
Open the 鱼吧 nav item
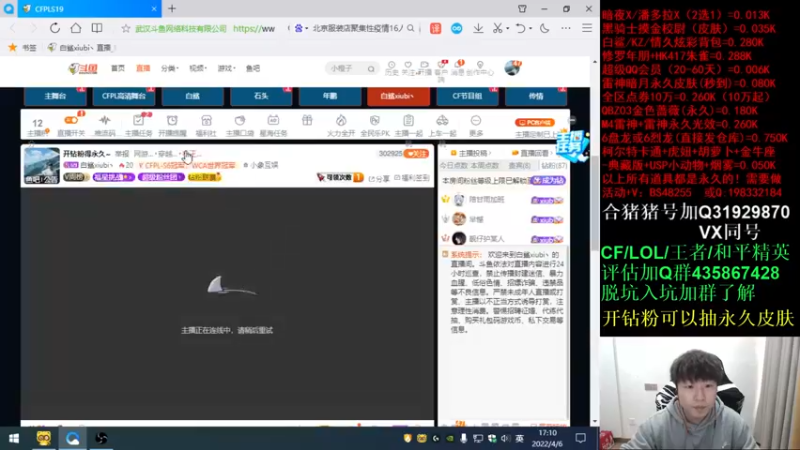click(253, 68)
